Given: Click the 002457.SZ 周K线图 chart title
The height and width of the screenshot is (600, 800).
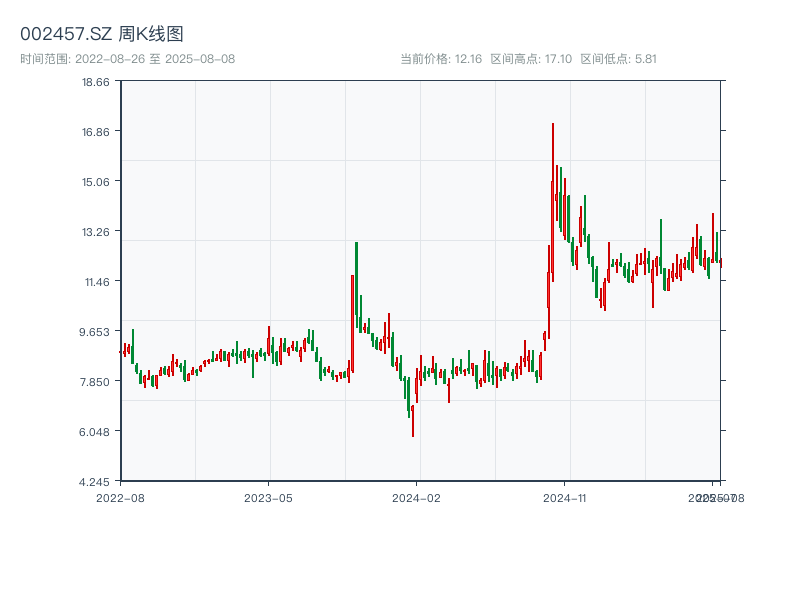Looking at the screenshot, I should (102, 34).
